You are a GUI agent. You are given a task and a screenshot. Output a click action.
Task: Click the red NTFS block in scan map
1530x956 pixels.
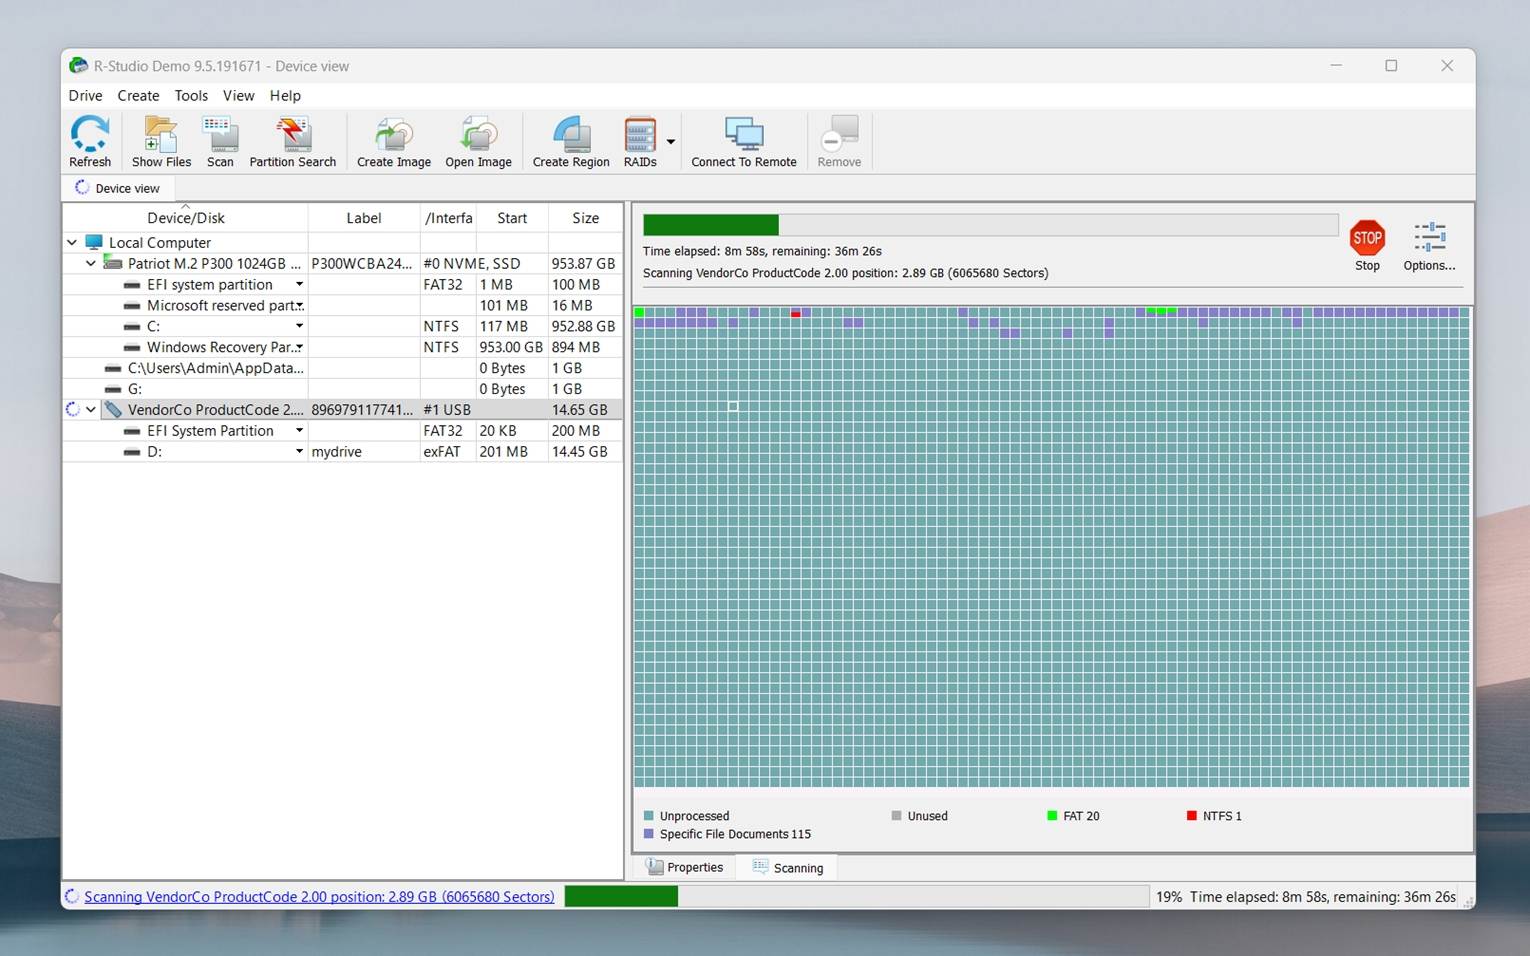pyautogui.click(x=796, y=314)
